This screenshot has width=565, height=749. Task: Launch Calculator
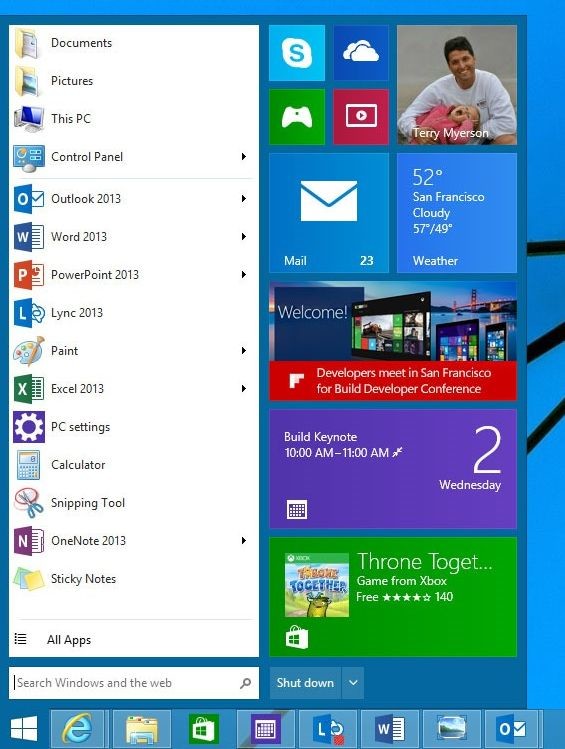[133, 465]
